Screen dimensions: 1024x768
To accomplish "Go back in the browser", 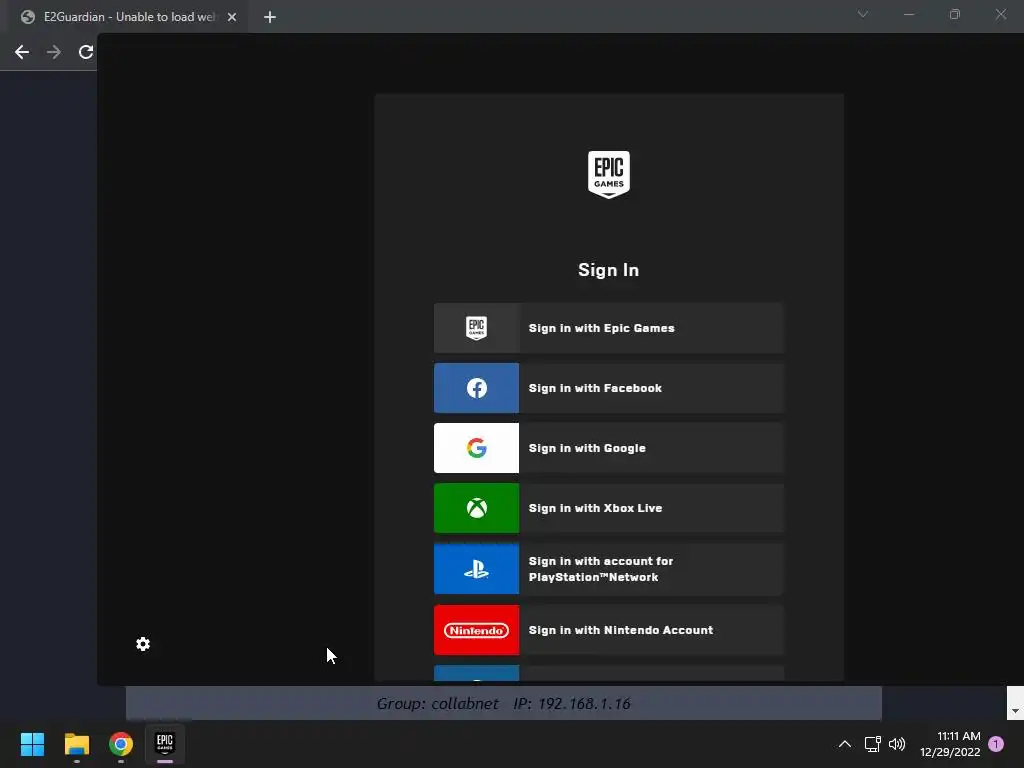I will (22, 52).
